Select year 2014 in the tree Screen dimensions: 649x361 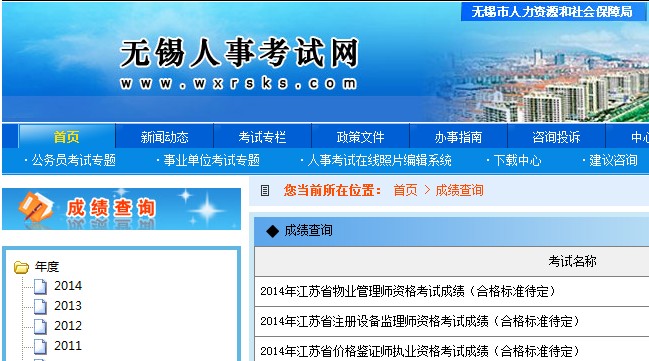pos(68,286)
